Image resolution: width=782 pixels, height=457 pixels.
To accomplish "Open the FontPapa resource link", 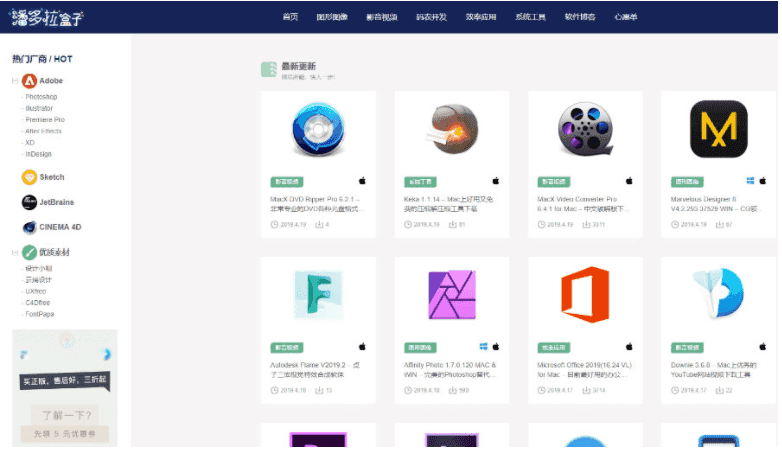I will [39, 314].
